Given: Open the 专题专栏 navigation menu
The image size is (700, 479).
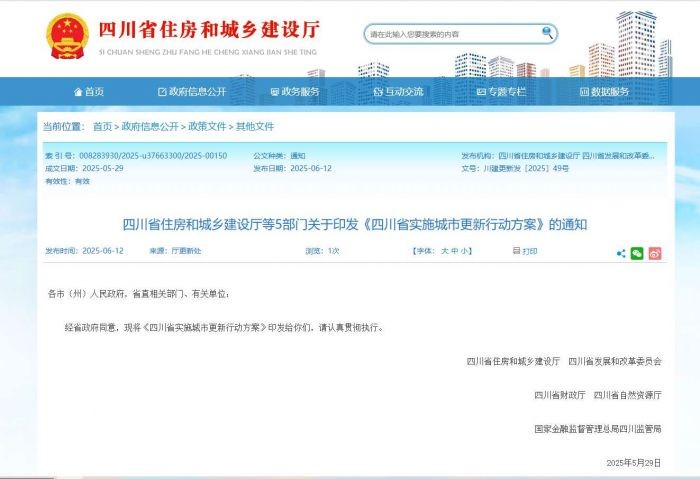Looking at the screenshot, I should pos(501,92).
